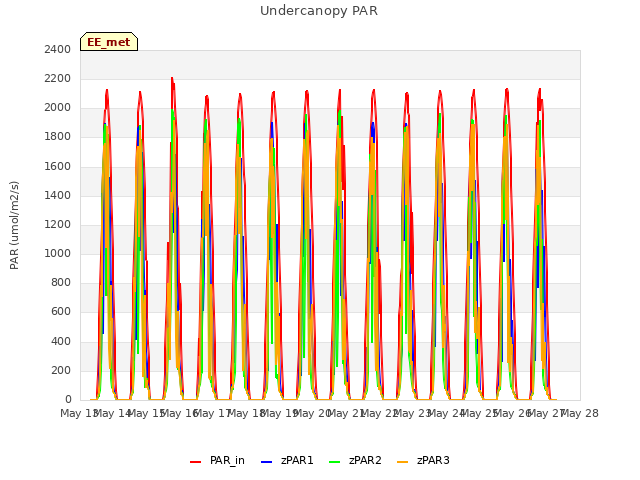The width and height of the screenshot is (640, 480).
Task: Click the zPAR2 legend entry
Action: coord(355,461)
